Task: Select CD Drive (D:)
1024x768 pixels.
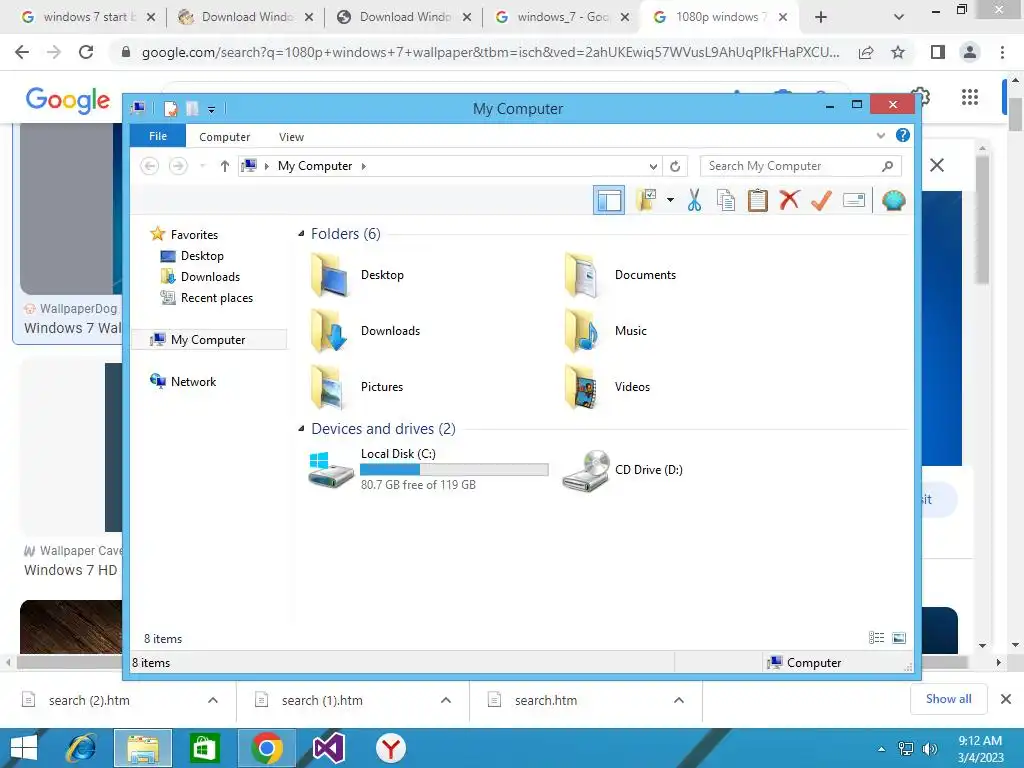Action: [x=622, y=470]
